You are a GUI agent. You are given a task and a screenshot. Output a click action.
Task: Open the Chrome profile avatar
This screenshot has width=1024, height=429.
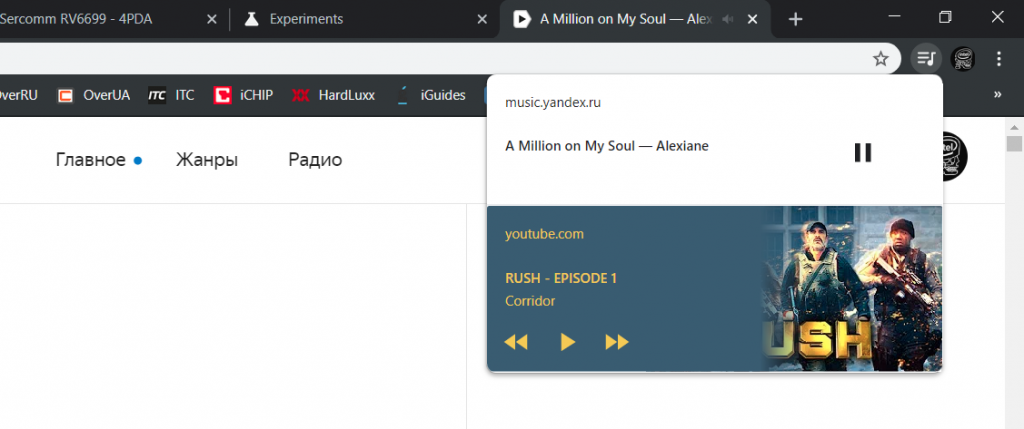pyautogui.click(x=963, y=59)
